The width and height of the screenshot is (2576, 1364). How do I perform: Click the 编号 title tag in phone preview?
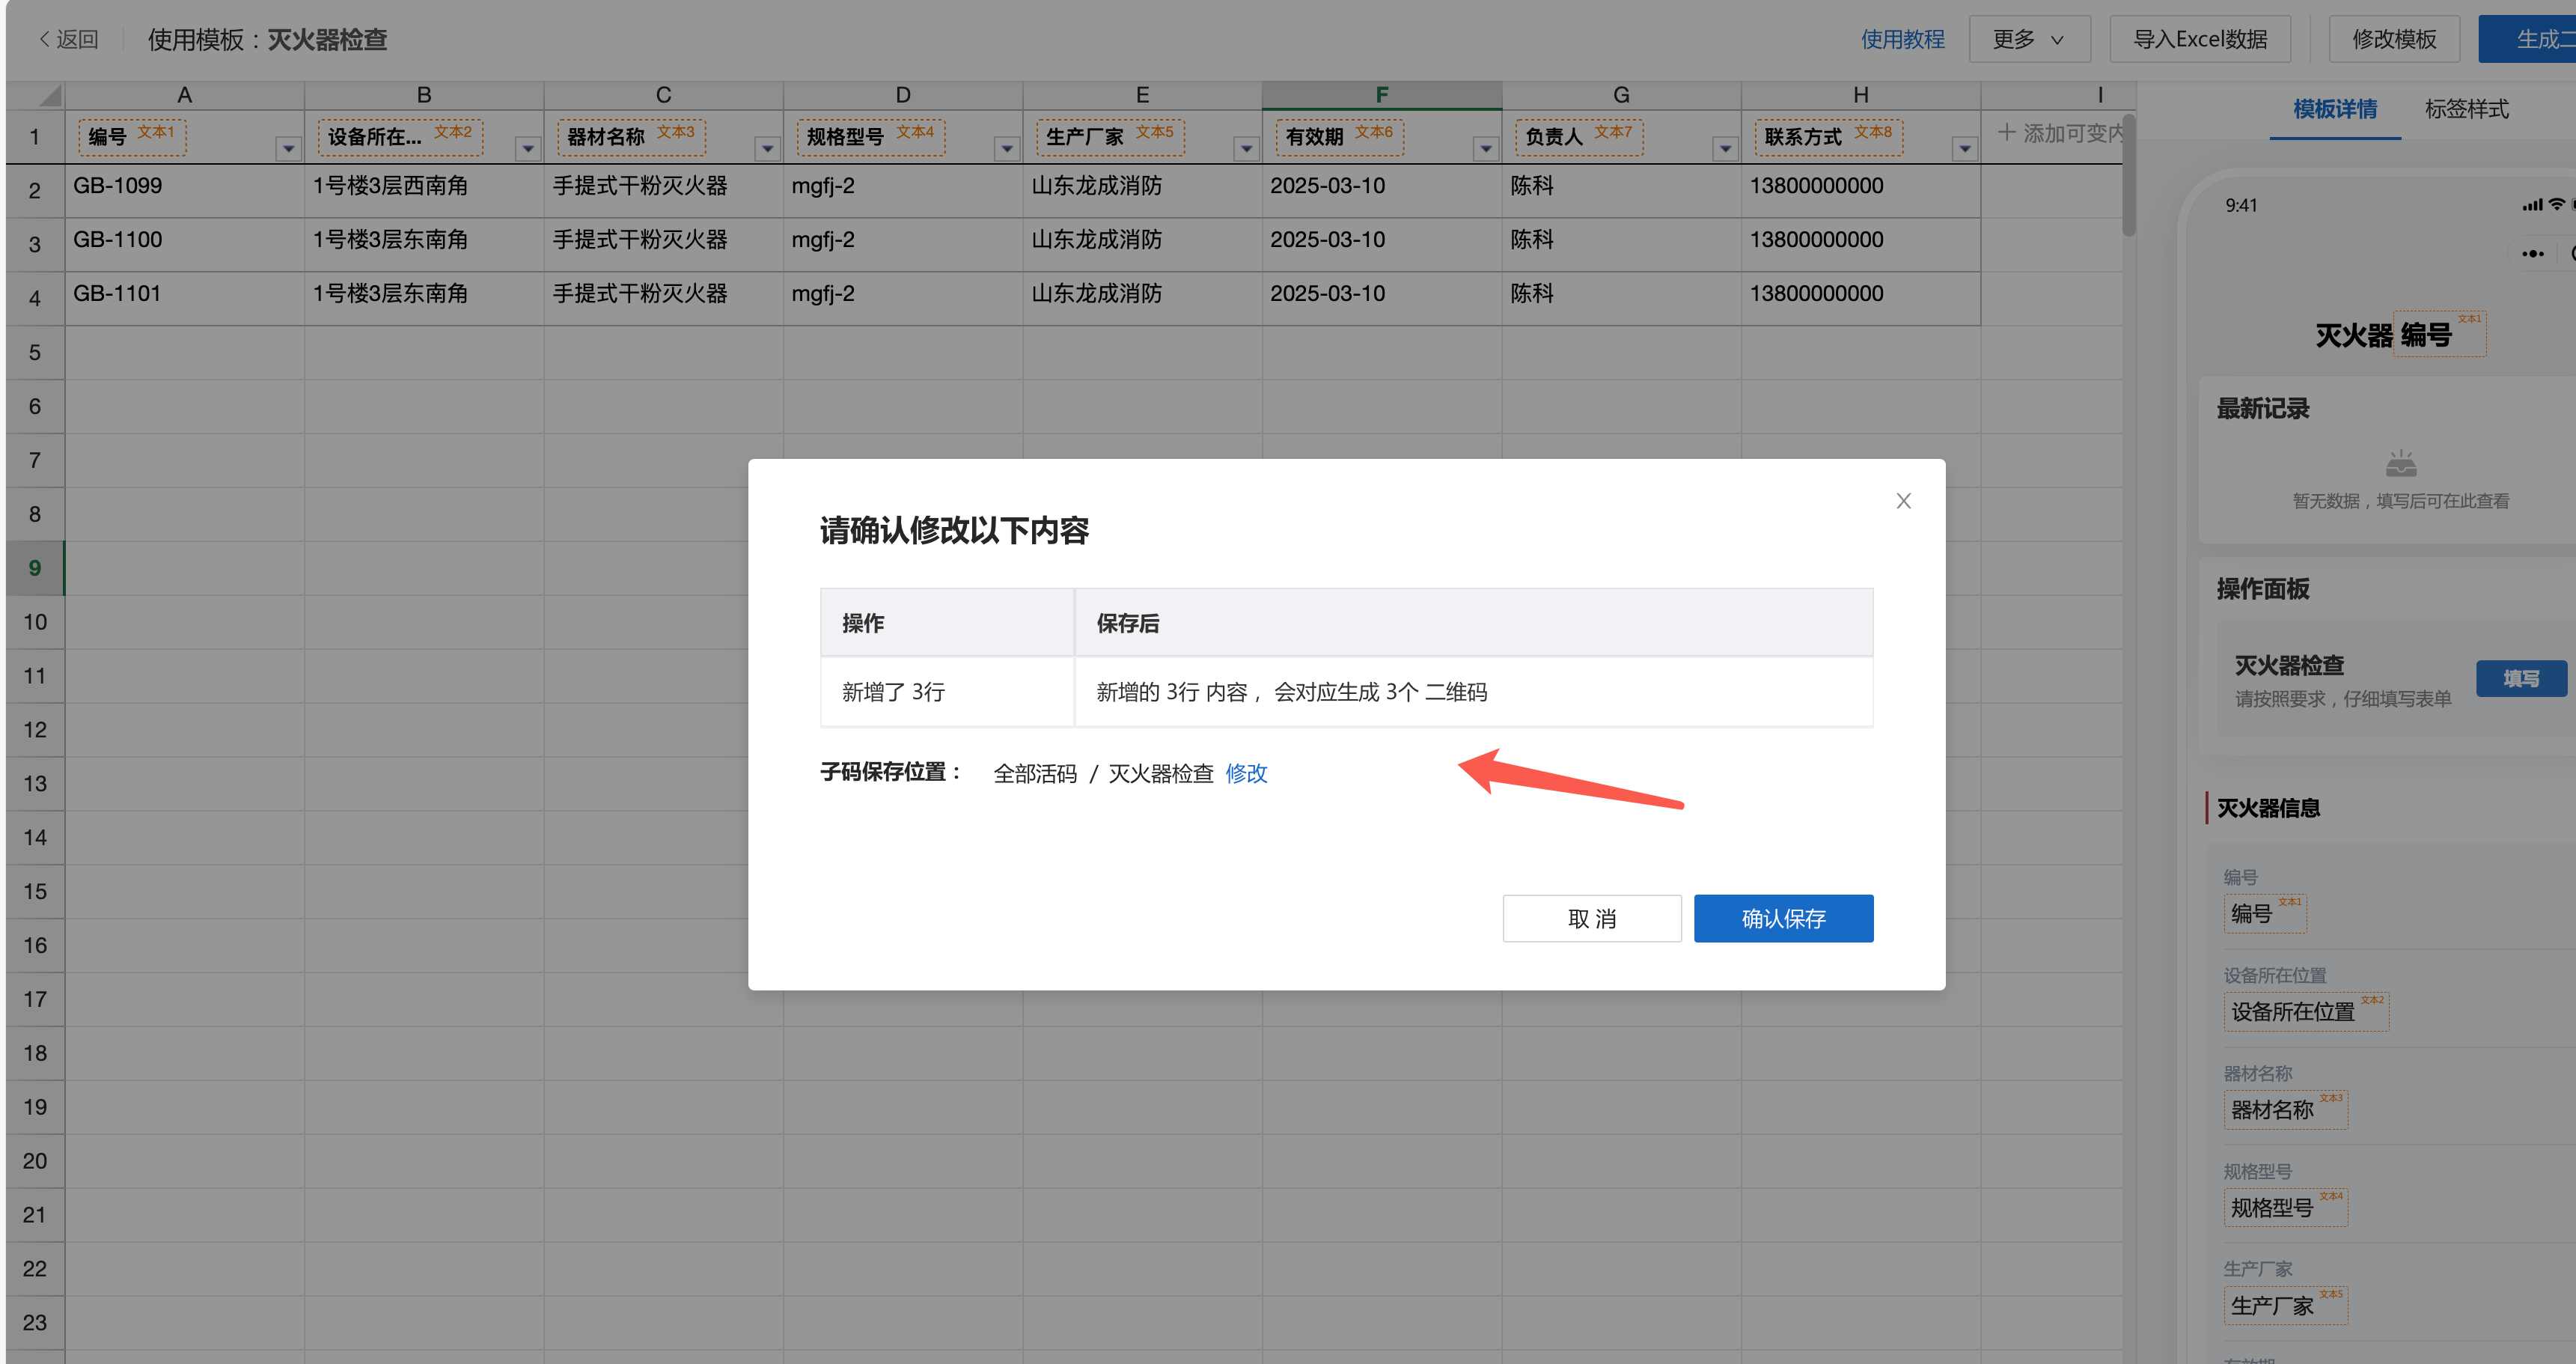(2441, 335)
